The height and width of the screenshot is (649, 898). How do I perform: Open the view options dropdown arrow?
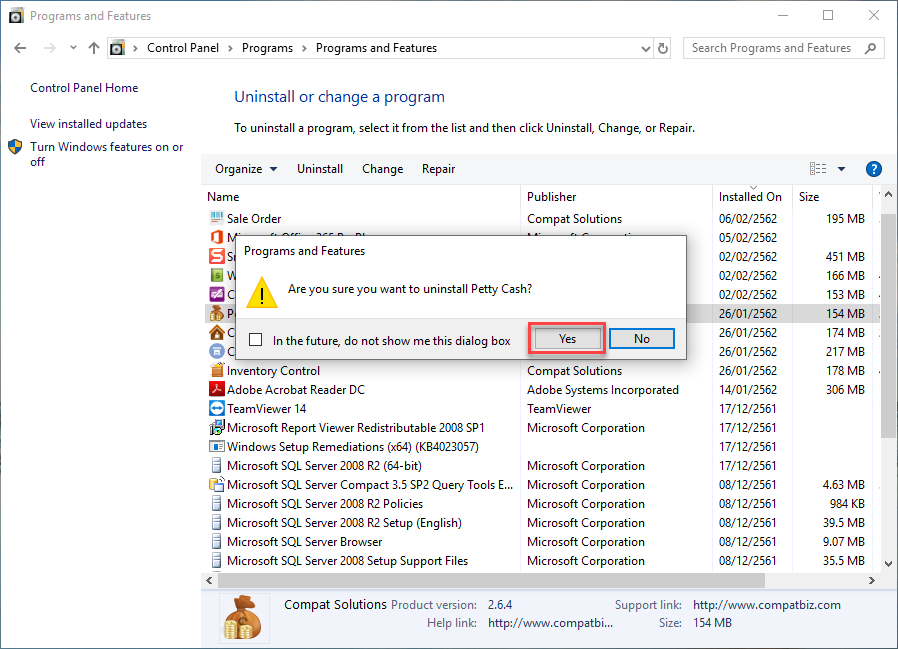[841, 169]
